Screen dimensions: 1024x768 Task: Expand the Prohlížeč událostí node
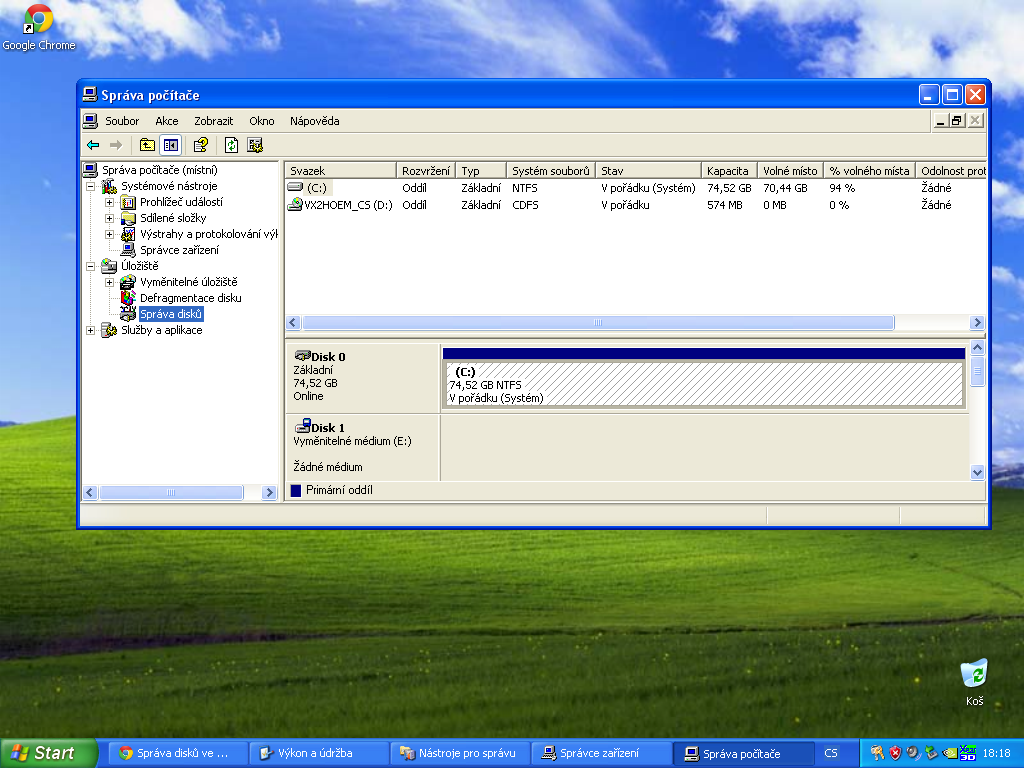110,202
